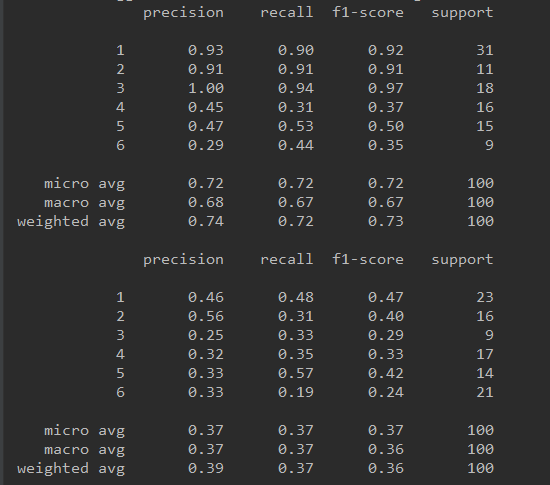Click the 0.94 recall value
Viewport: 550px width, 485px height.
(296, 88)
